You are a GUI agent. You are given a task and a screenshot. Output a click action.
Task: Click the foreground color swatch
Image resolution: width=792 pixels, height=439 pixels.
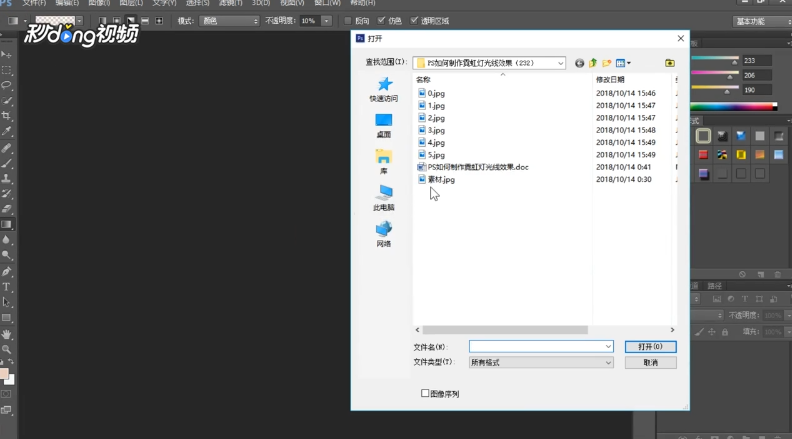[4, 374]
